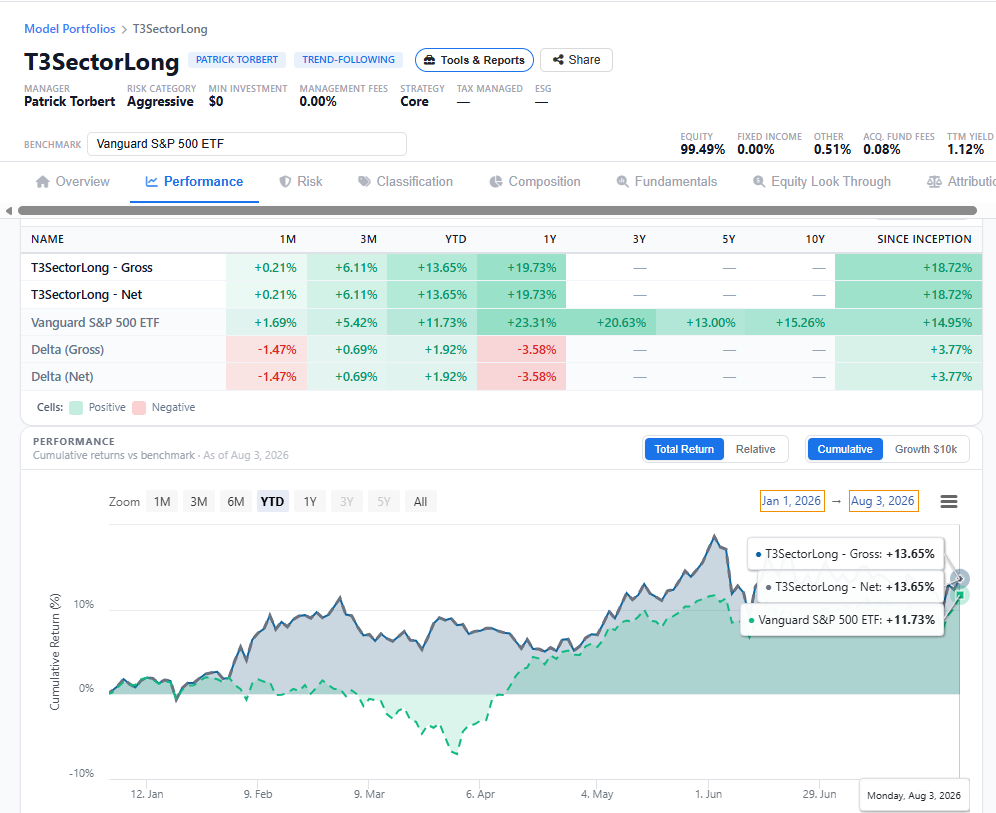
Task: Click the Share button
Action: pyautogui.click(x=576, y=60)
